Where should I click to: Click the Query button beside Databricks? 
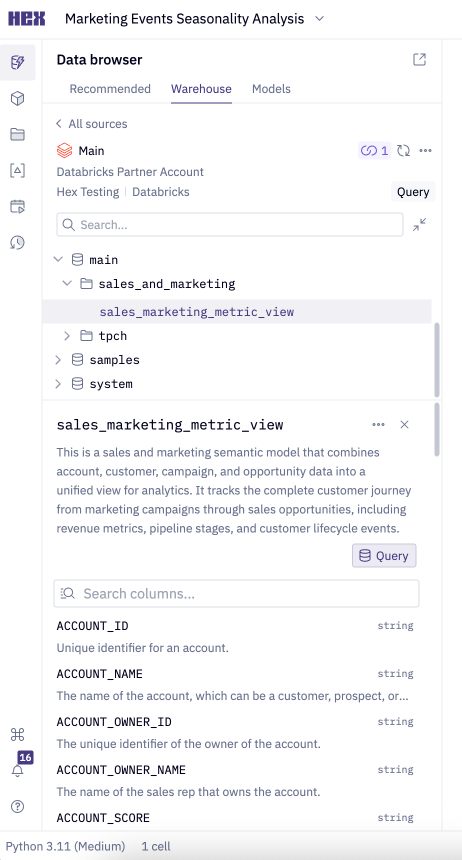pyautogui.click(x=413, y=192)
